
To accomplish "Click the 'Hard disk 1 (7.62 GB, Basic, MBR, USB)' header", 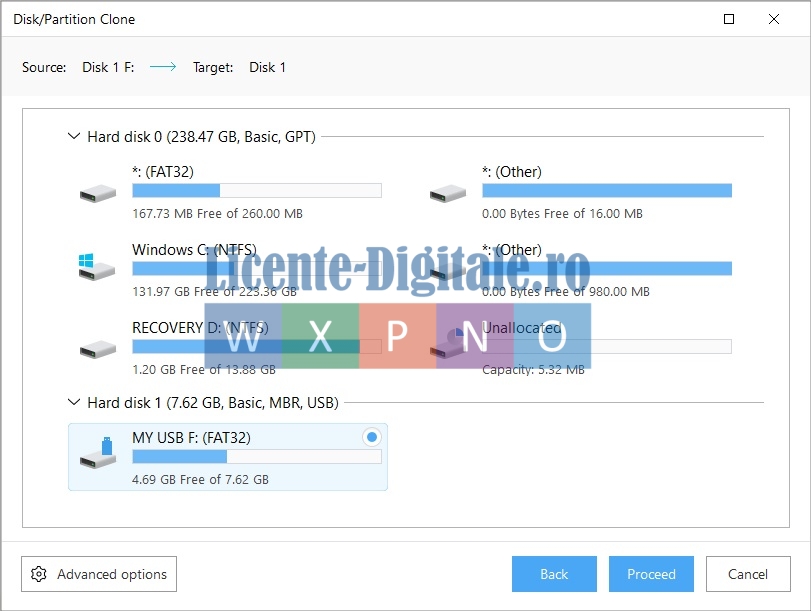I will [213, 403].
